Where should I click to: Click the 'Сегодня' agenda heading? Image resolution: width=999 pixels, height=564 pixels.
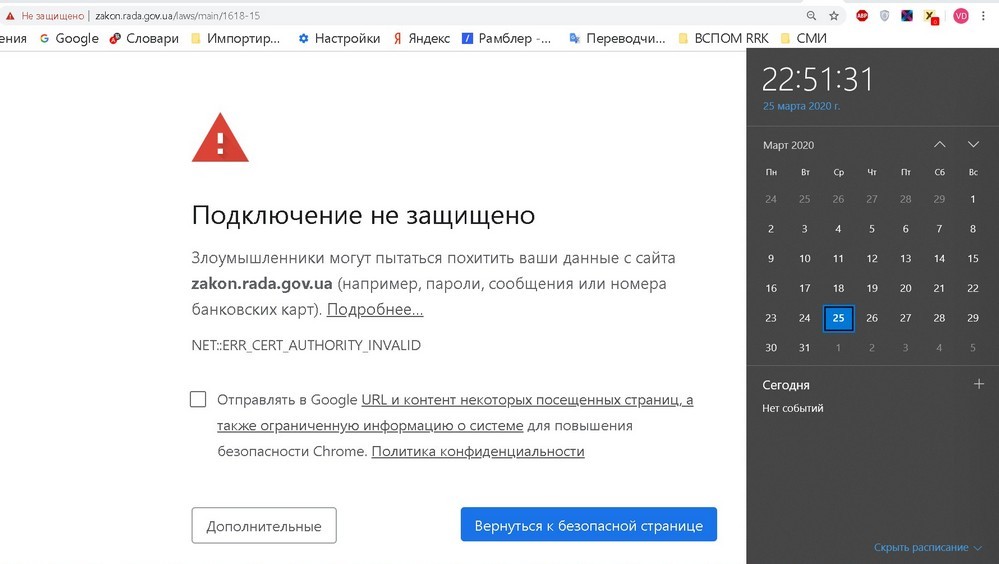(786, 385)
